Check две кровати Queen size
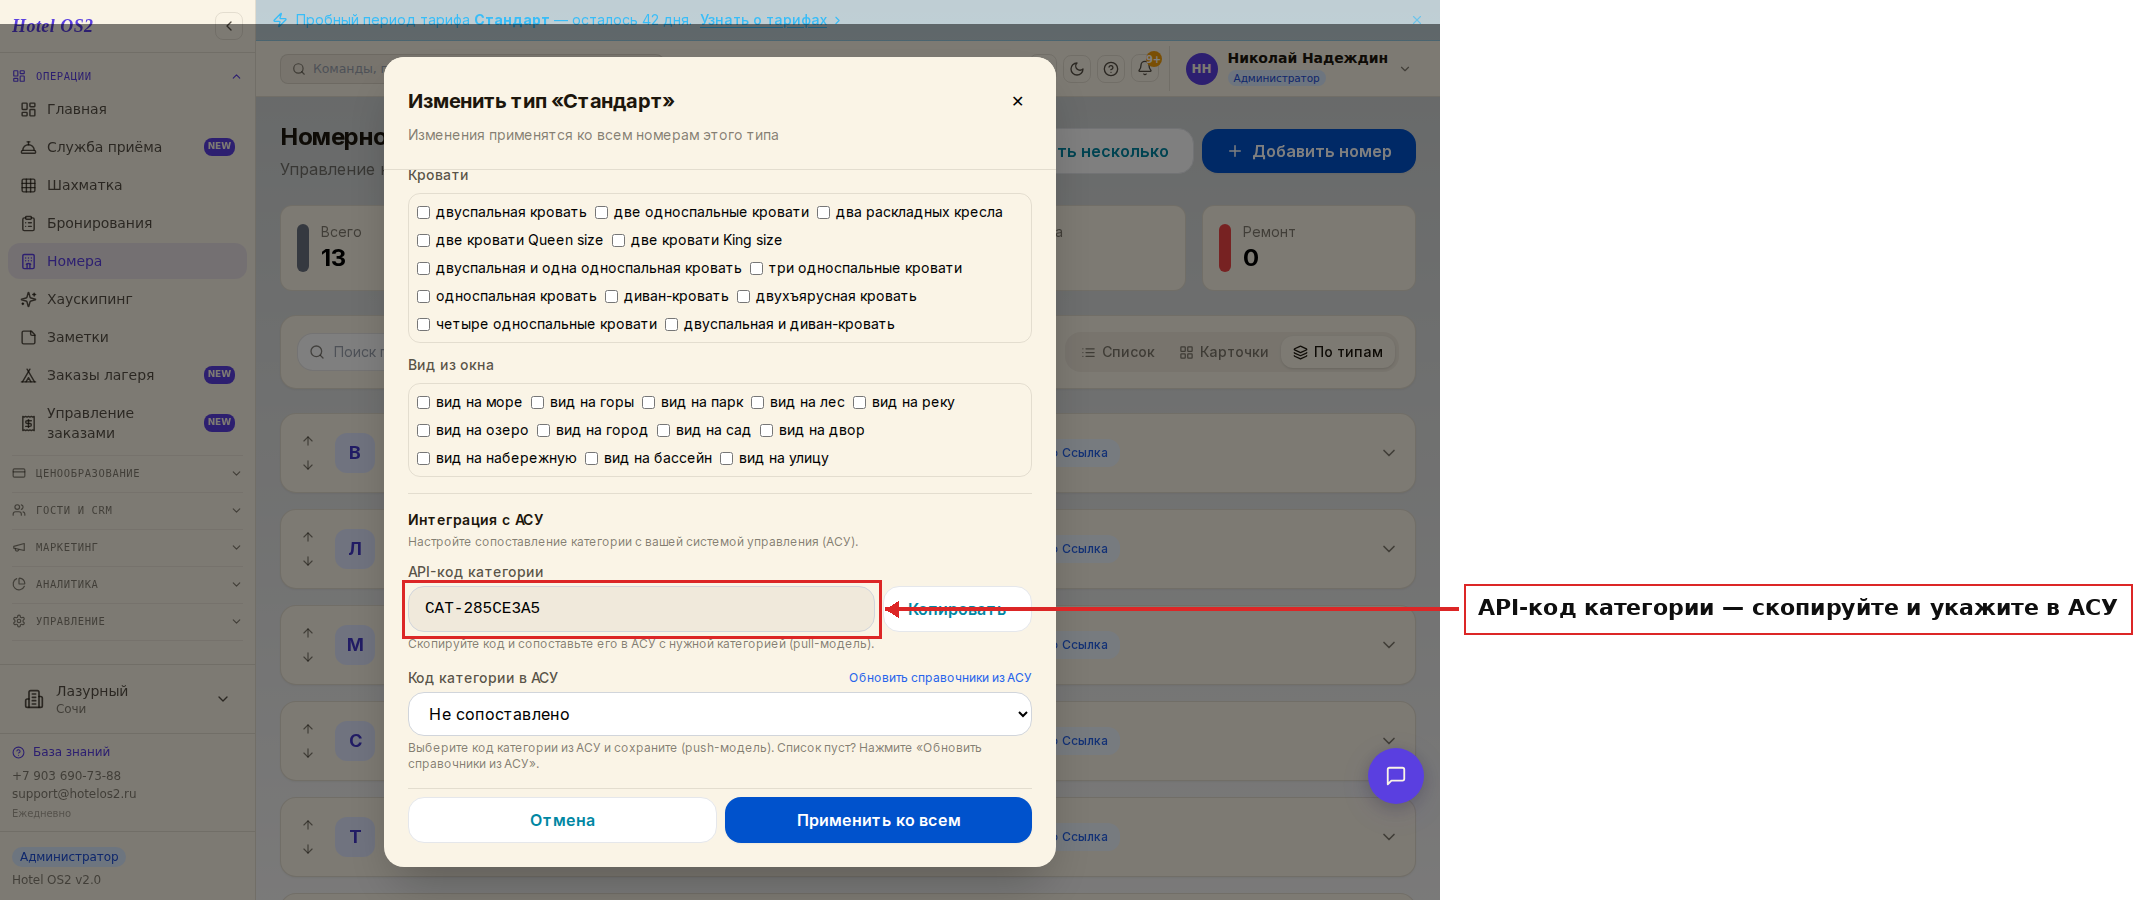The height and width of the screenshot is (900, 2156). point(424,240)
